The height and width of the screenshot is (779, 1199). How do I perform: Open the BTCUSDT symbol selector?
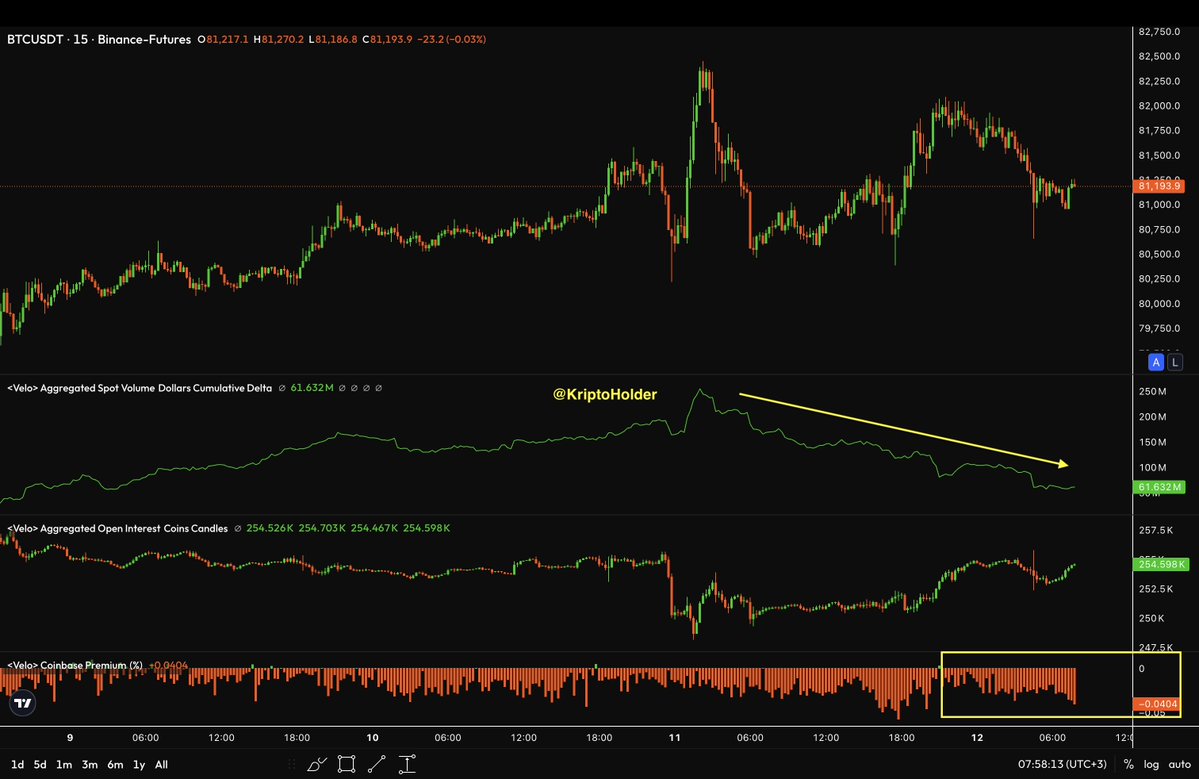(35, 39)
